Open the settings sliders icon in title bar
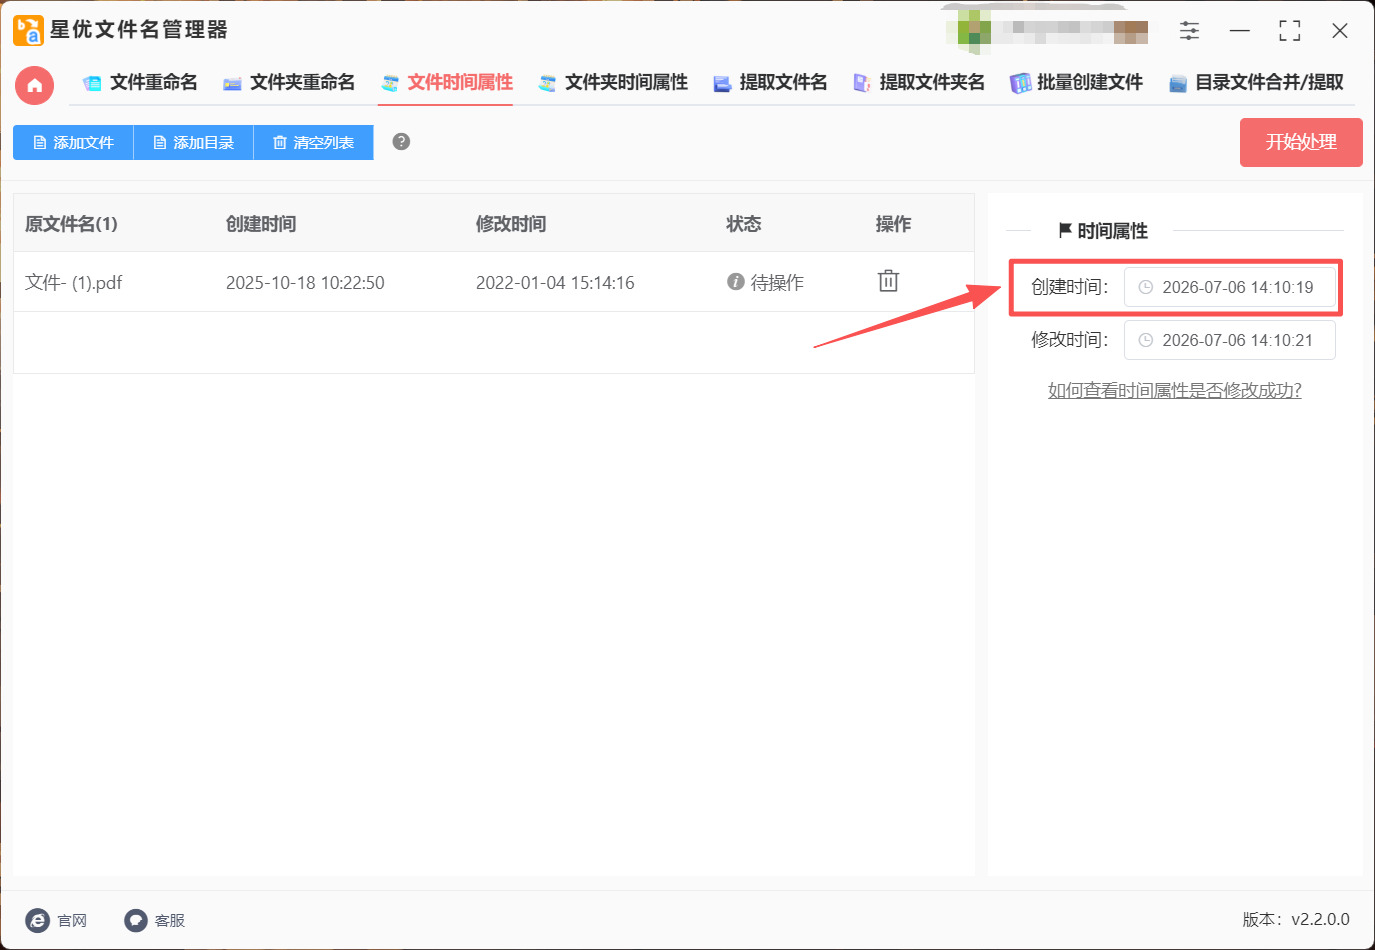The height and width of the screenshot is (950, 1375). (1189, 31)
